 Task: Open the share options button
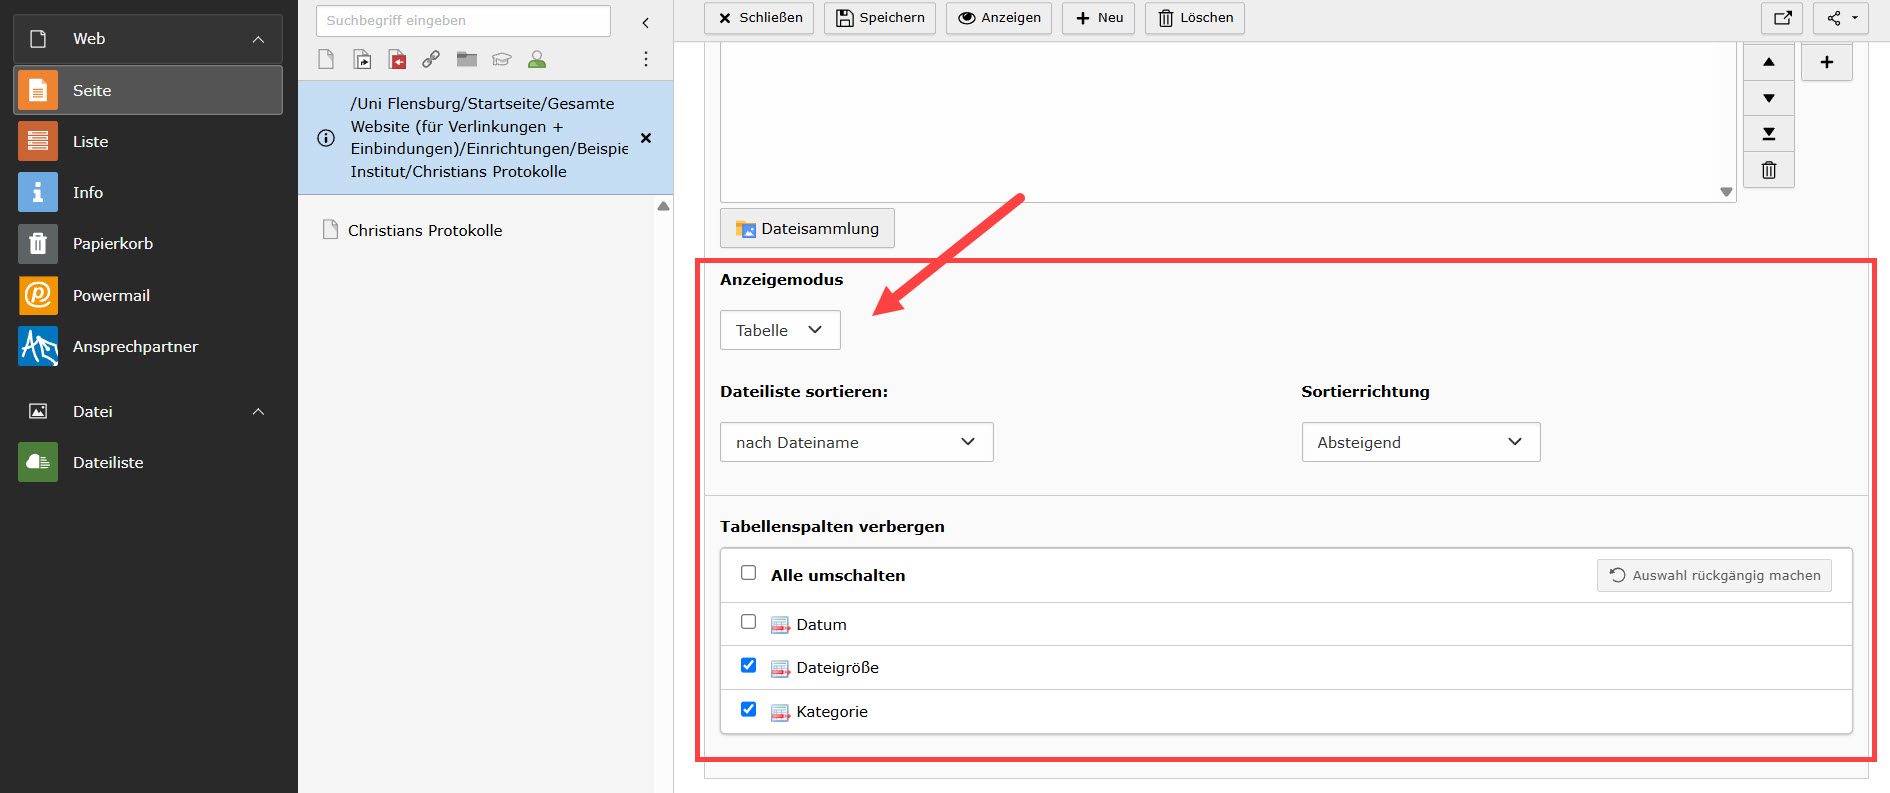[1841, 18]
